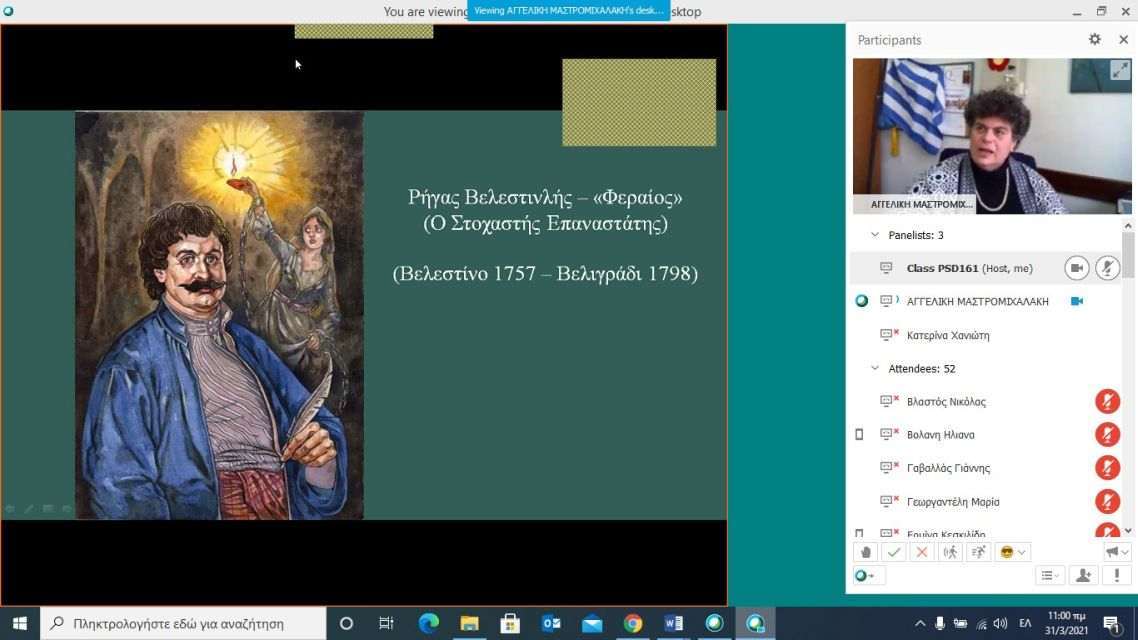Select attendee name Βλαστός Νικόλας

[946, 402]
